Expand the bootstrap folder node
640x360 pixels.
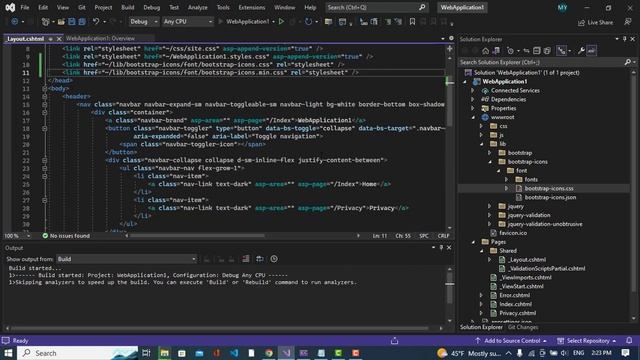pyautogui.click(x=489, y=153)
